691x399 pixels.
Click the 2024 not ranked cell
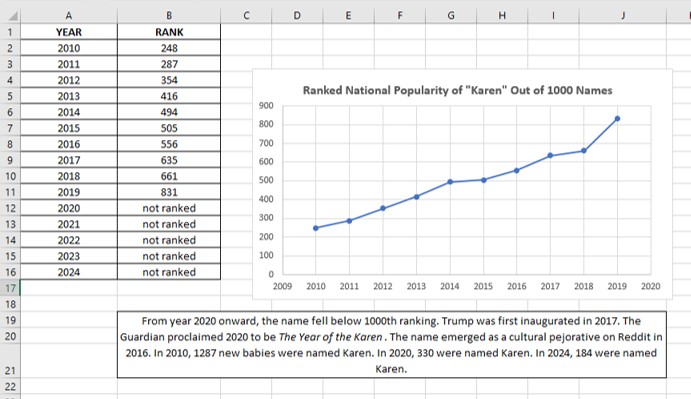click(169, 272)
